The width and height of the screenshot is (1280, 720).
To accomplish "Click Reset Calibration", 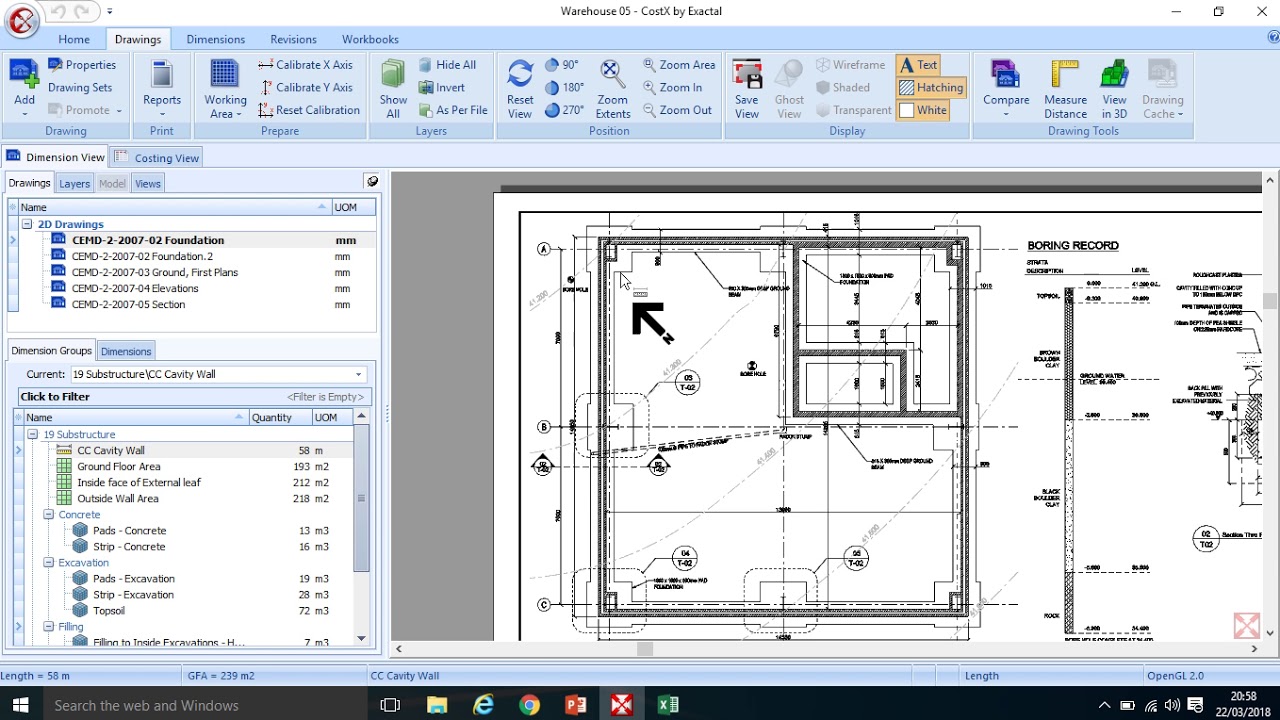I will [309, 110].
